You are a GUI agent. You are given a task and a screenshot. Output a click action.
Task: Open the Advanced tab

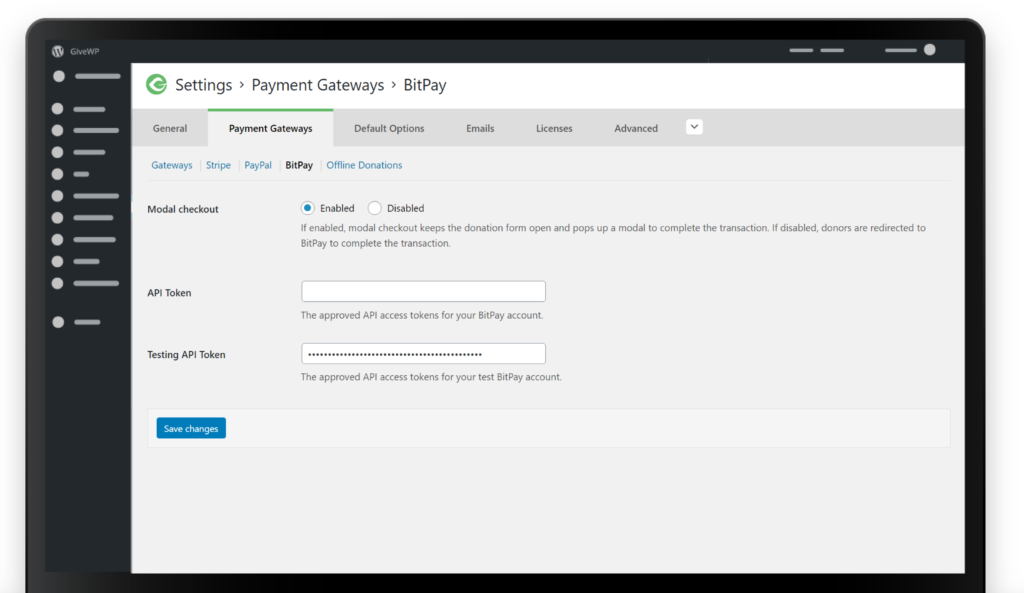tap(635, 128)
